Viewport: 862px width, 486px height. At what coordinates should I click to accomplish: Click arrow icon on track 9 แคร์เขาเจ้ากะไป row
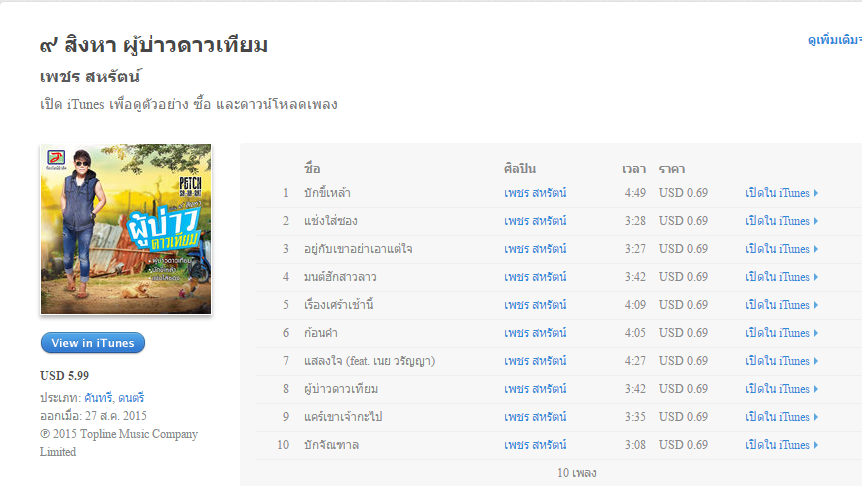tap(816, 417)
